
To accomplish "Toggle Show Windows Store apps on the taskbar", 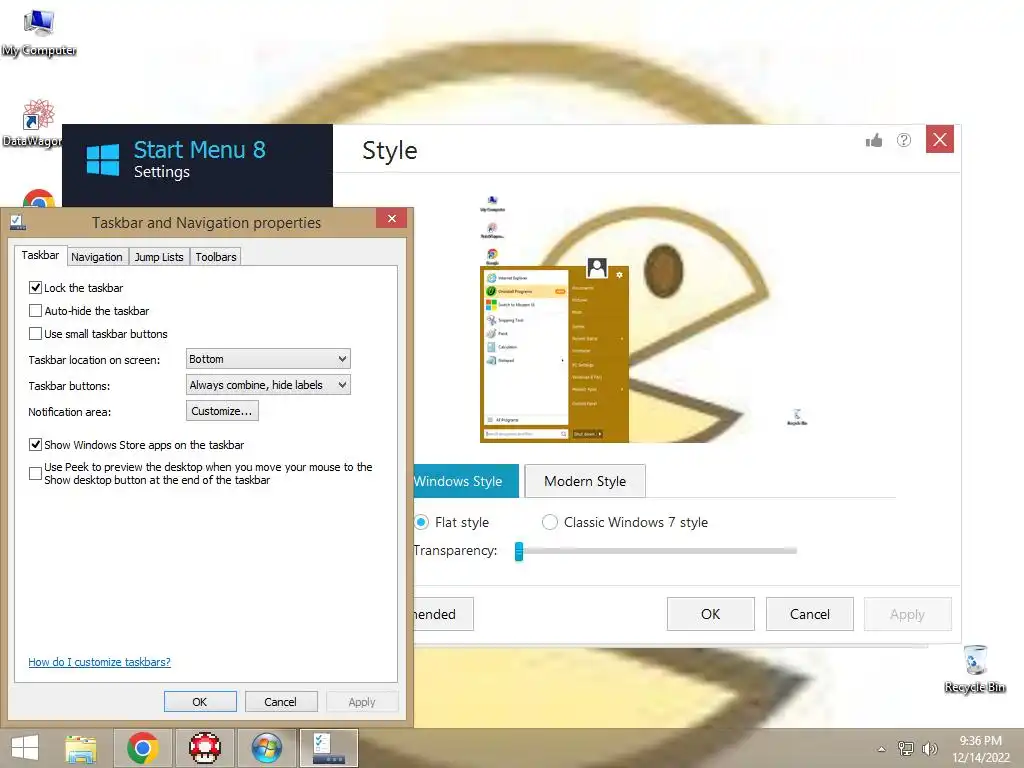I will point(36,445).
